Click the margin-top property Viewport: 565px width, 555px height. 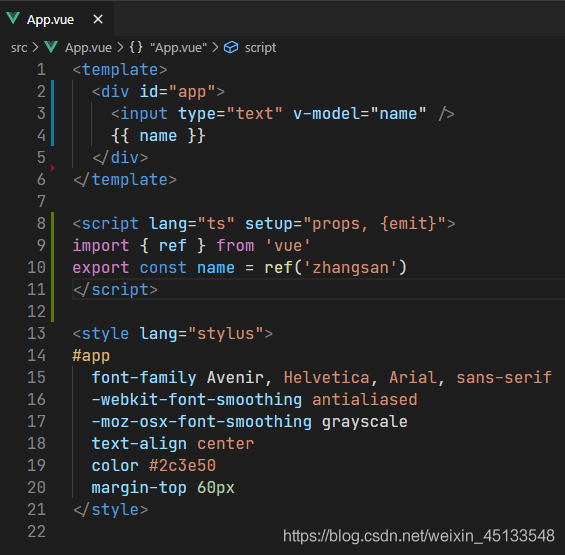click(139, 488)
